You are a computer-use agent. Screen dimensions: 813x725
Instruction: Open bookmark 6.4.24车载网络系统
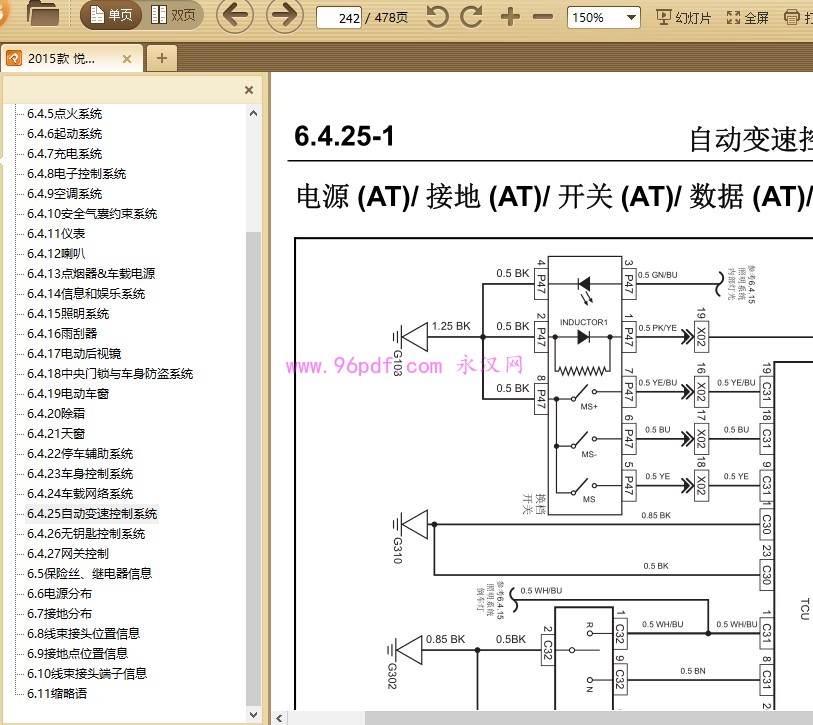point(80,494)
